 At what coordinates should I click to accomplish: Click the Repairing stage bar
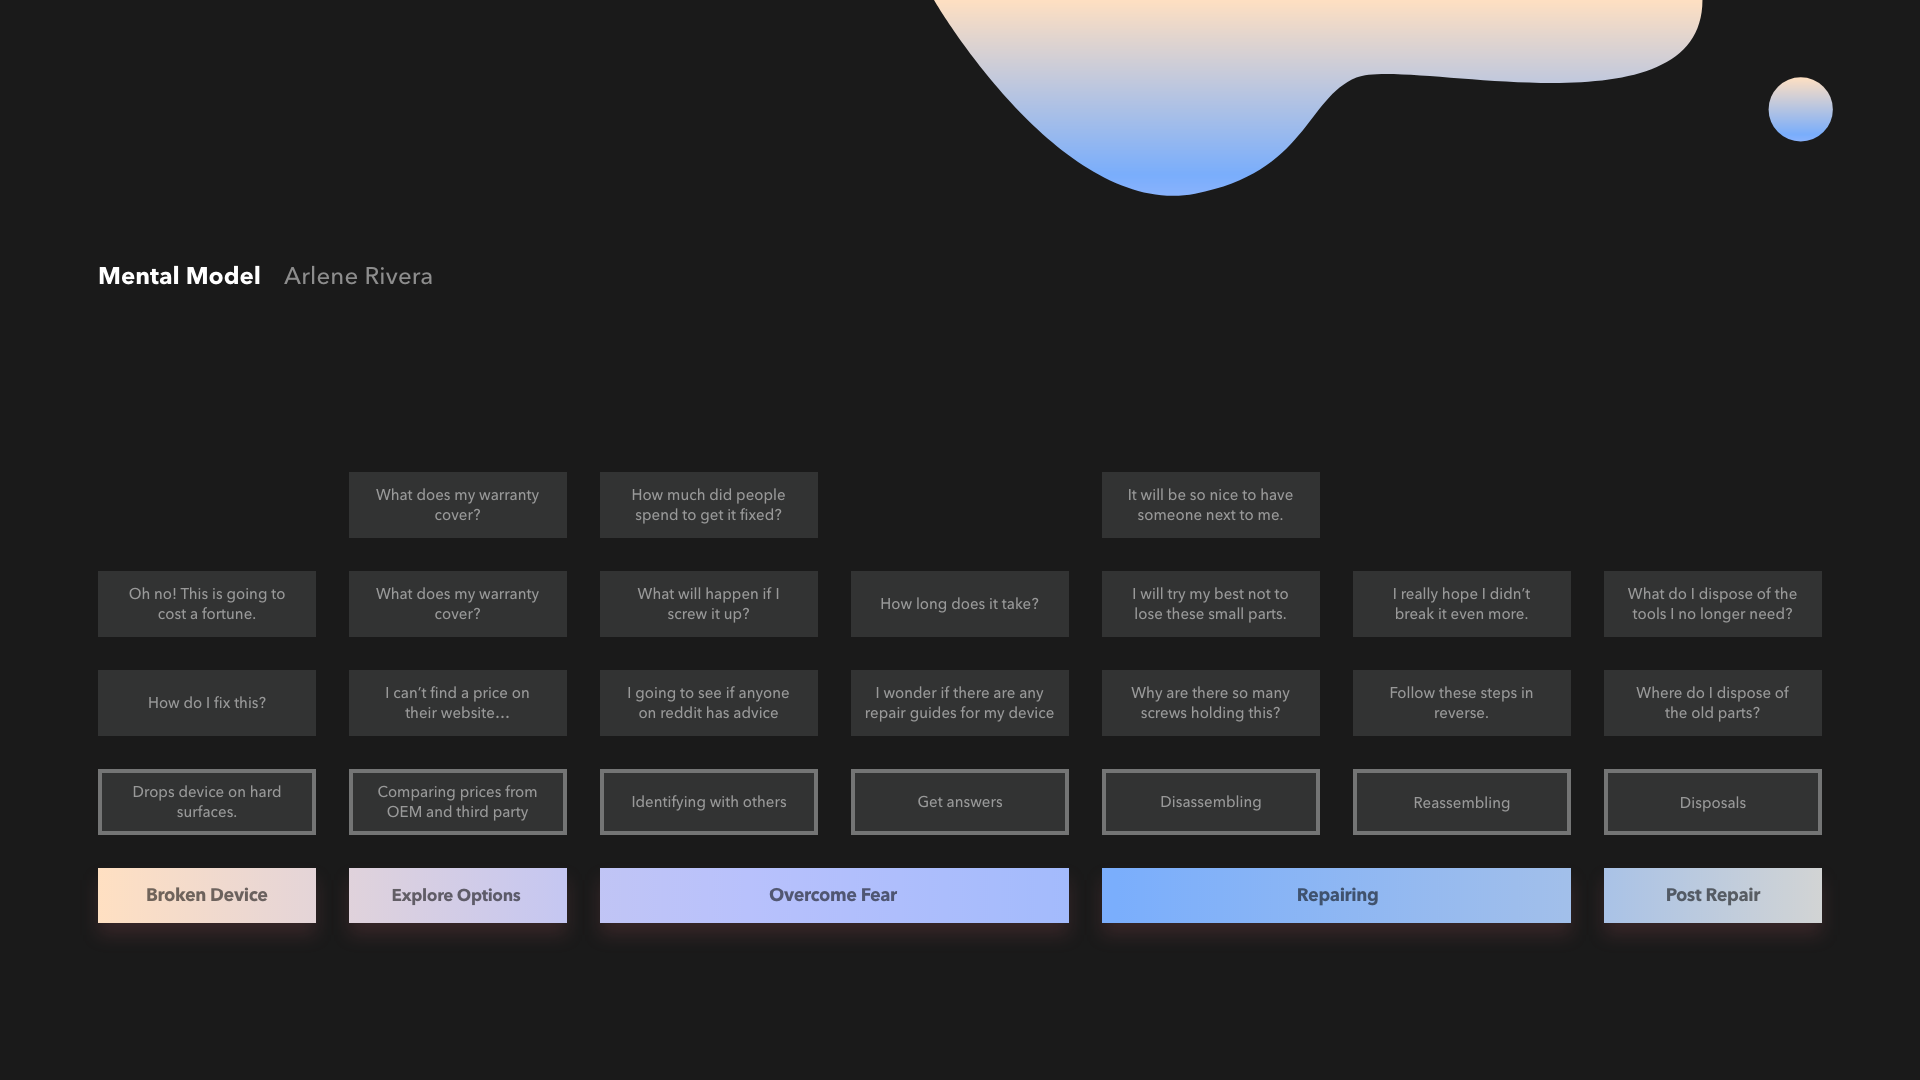[x=1336, y=895]
